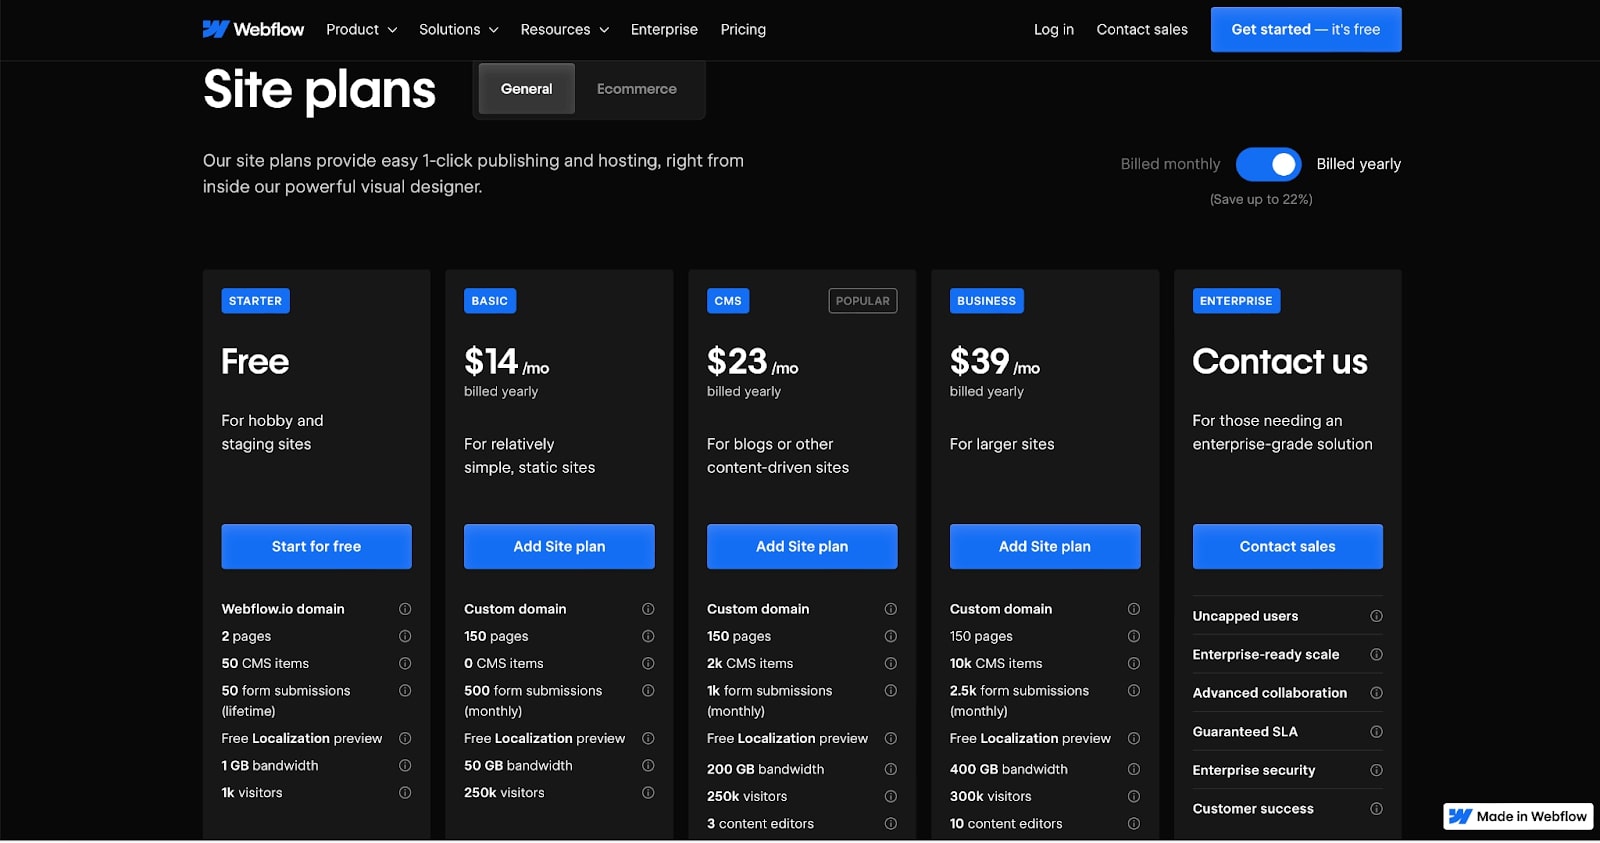Show info for Enterprise-ready scale
Screen dimensions: 1600x843
1376,654
